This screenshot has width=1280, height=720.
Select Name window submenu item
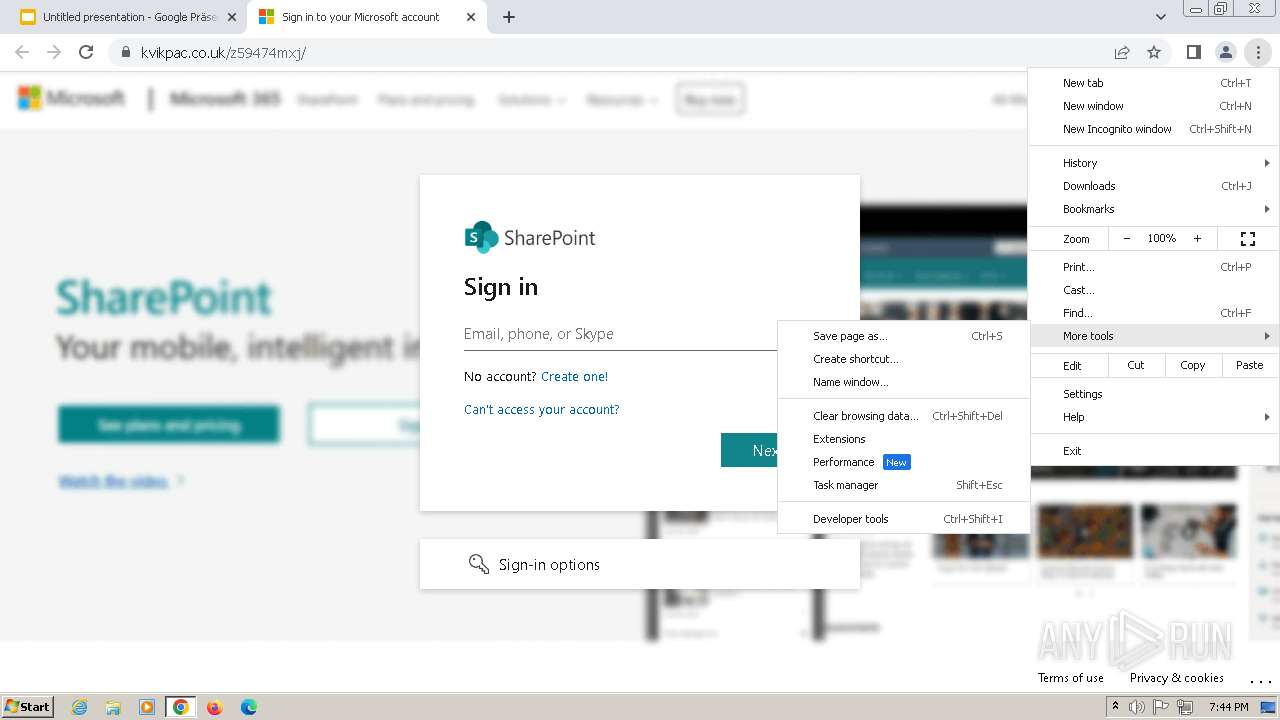903,382
